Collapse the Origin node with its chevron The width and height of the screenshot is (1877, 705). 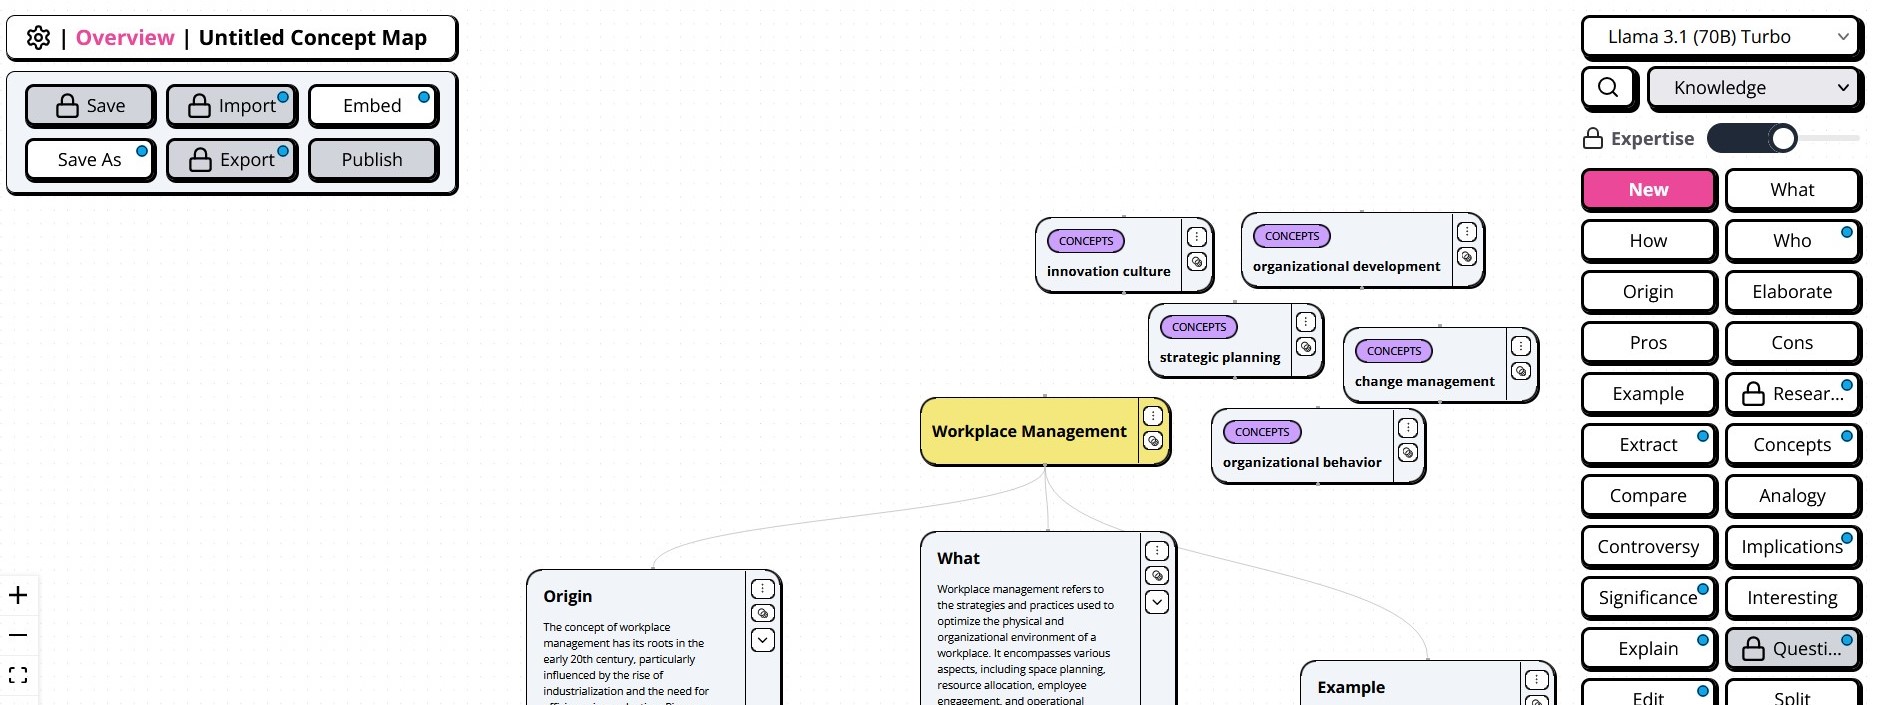coord(763,640)
